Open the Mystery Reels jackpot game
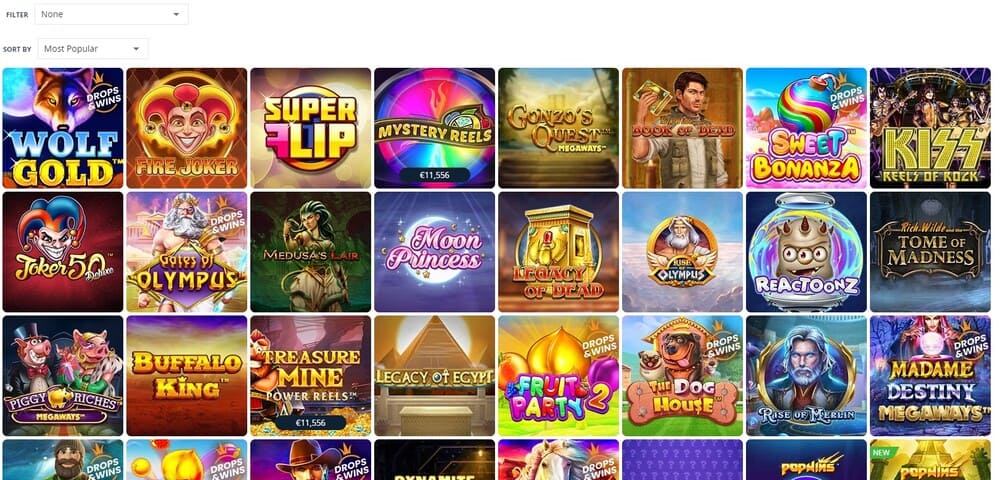Image resolution: width=1000 pixels, height=480 pixels. point(434,128)
